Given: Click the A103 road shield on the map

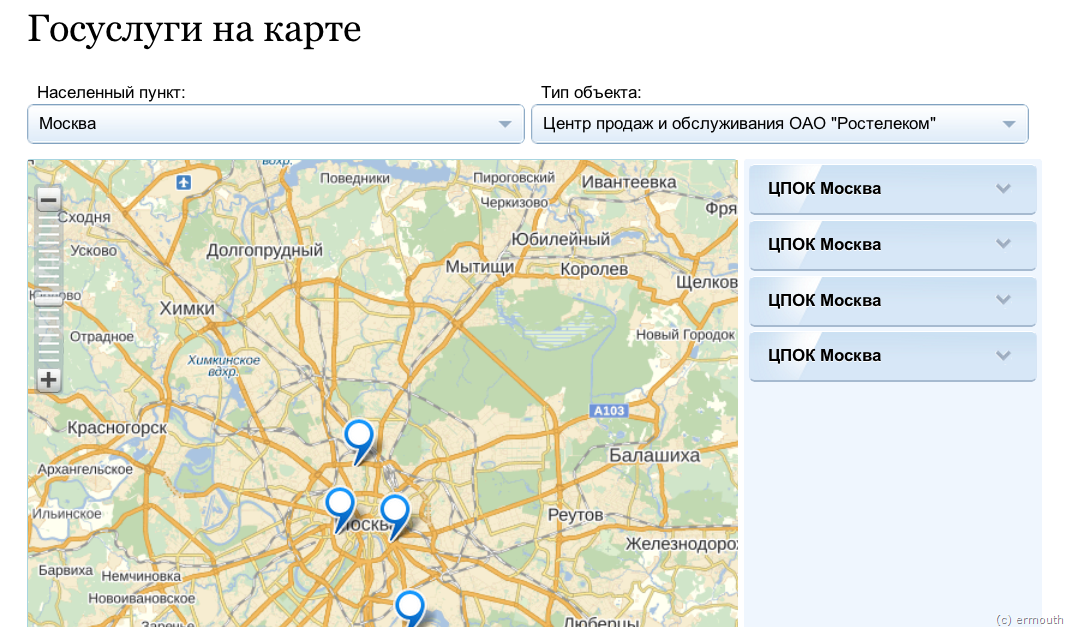Looking at the screenshot, I should (608, 411).
